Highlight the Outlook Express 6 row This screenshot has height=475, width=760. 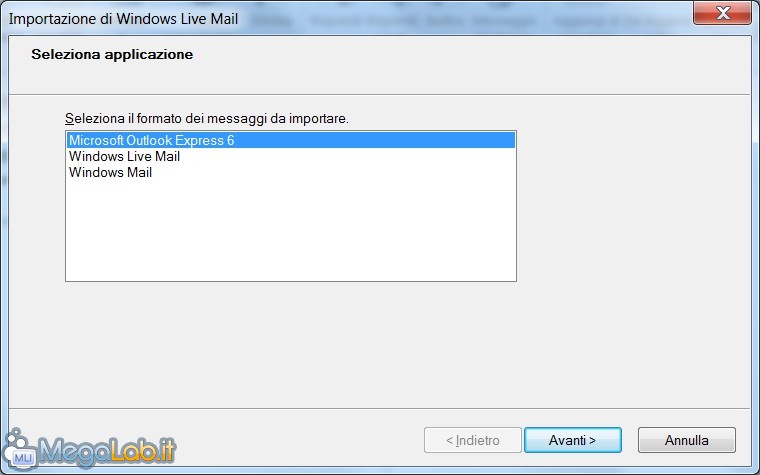(291, 140)
